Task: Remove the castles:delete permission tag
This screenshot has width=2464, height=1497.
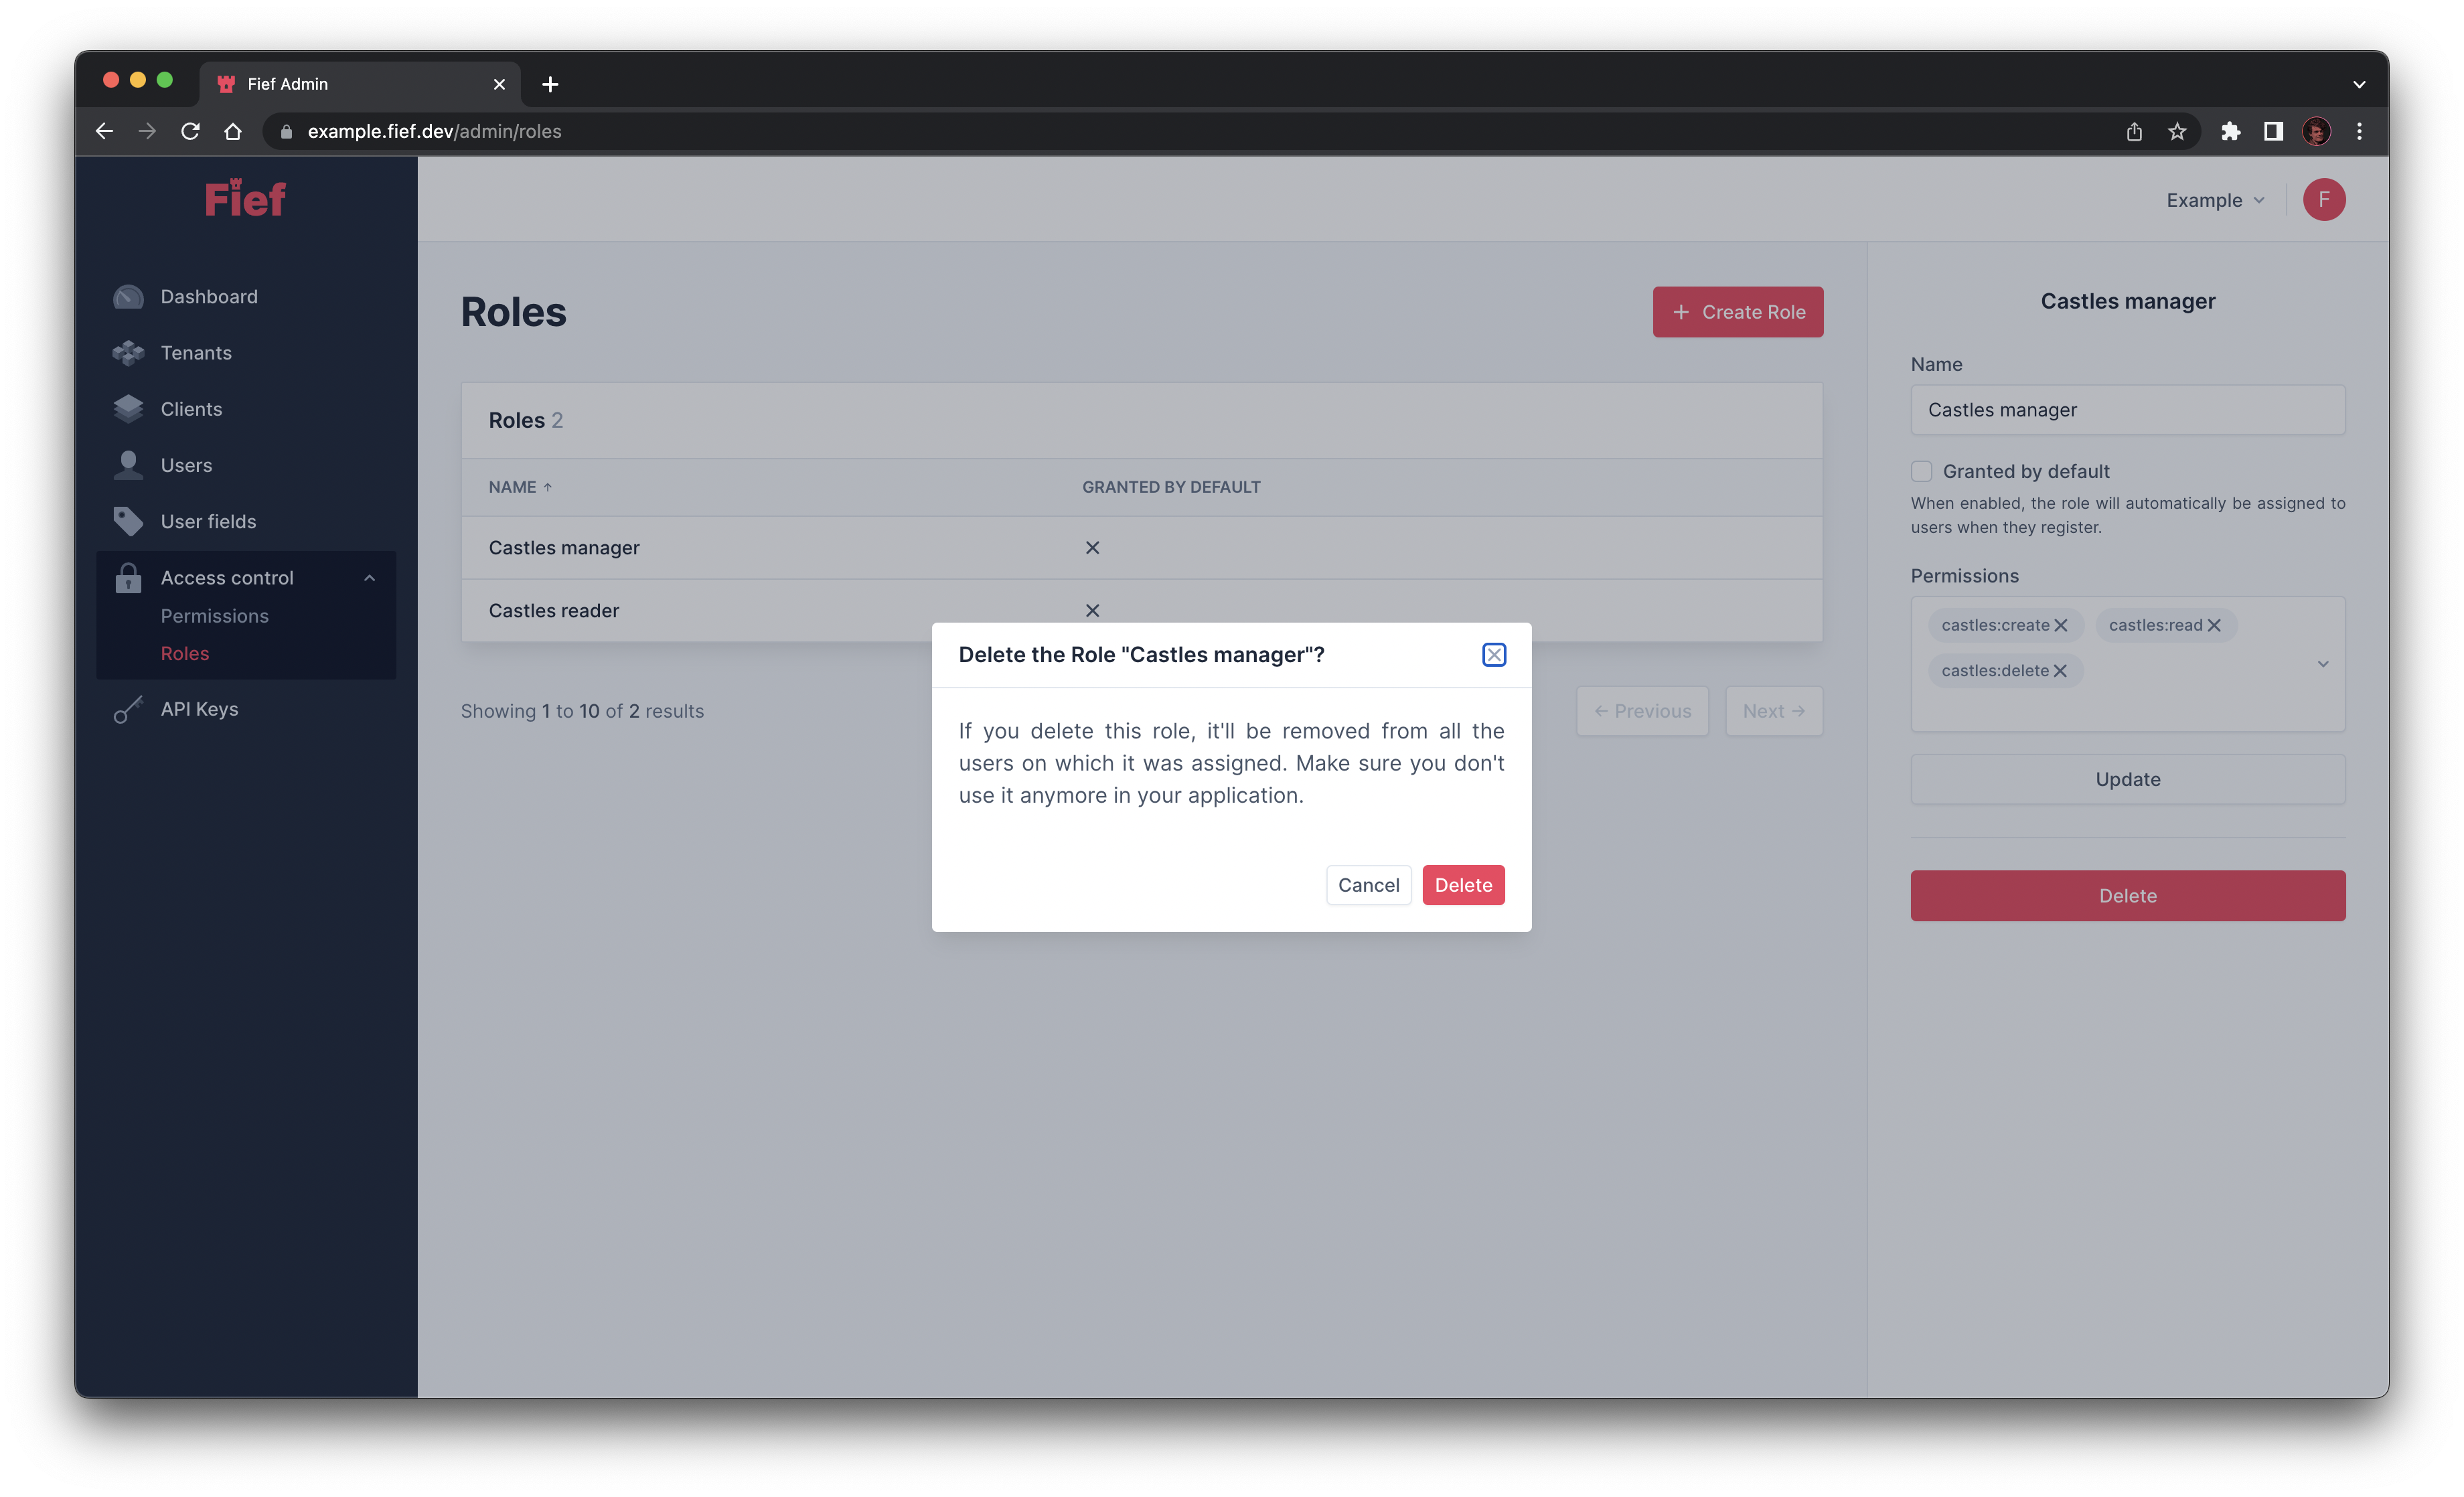Action: pos(2059,670)
